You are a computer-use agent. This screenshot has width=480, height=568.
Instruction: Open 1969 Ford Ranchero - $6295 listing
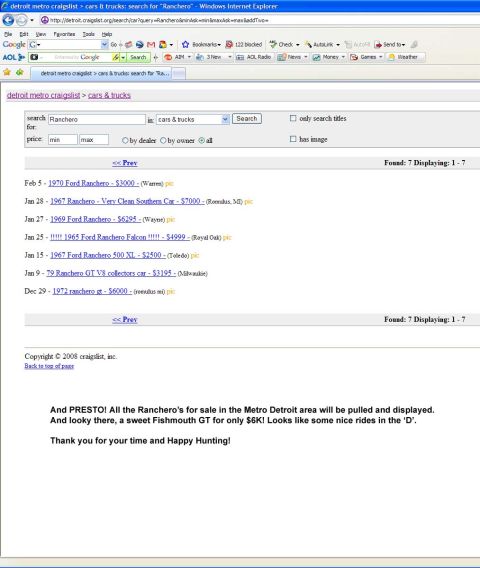click(x=95, y=219)
